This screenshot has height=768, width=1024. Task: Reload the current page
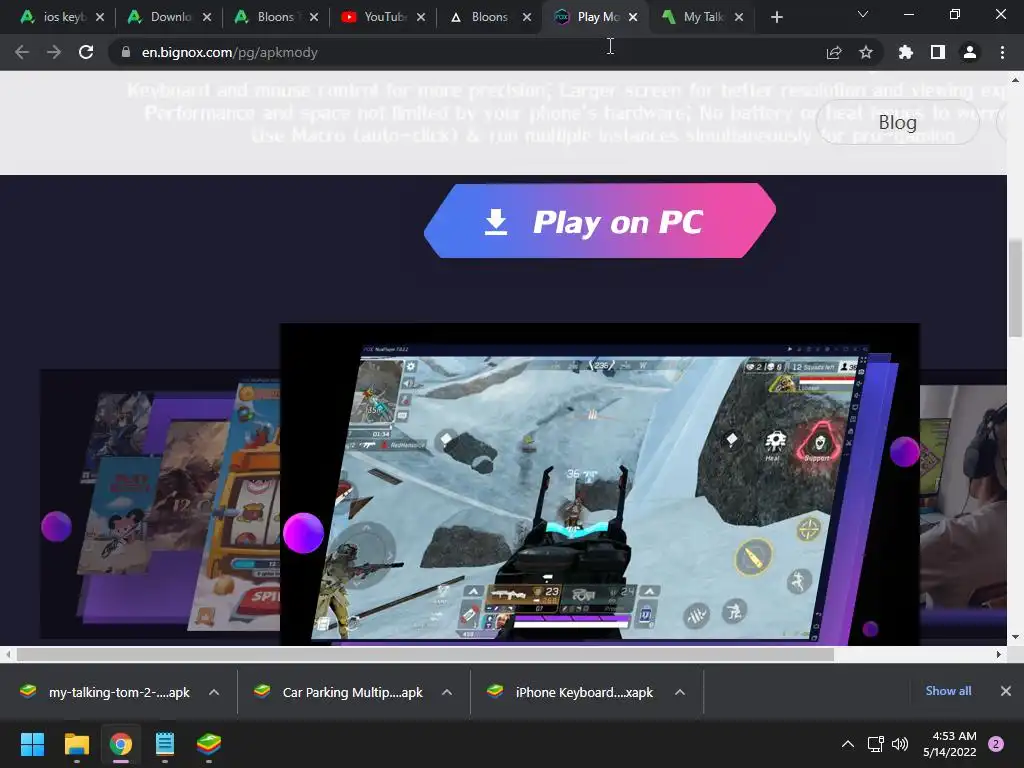point(86,52)
